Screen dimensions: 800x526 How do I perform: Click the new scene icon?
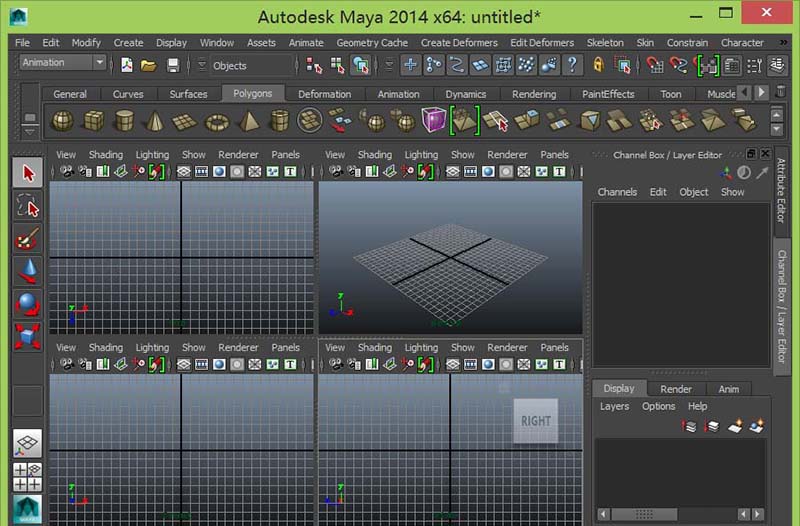tap(126, 65)
